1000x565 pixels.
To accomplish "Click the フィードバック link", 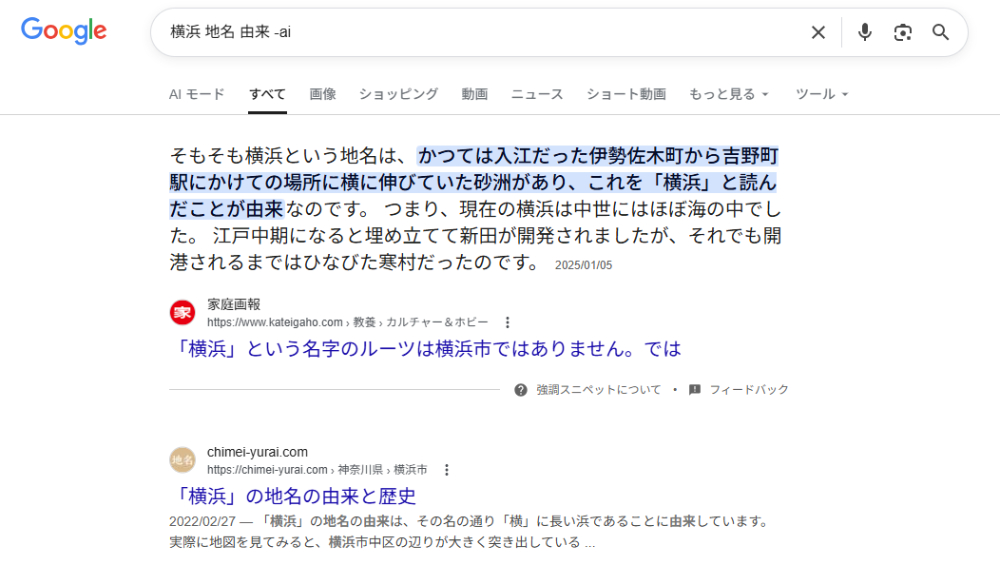I will tap(749, 390).
